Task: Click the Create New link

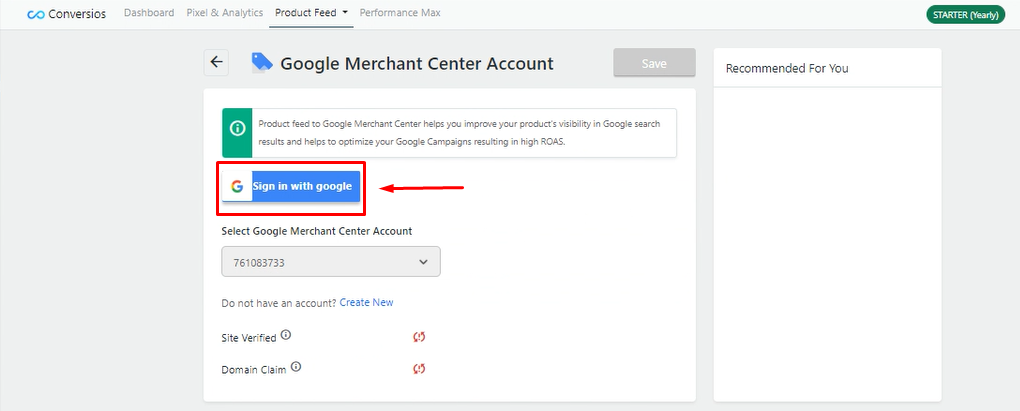Action: (366, 302)
